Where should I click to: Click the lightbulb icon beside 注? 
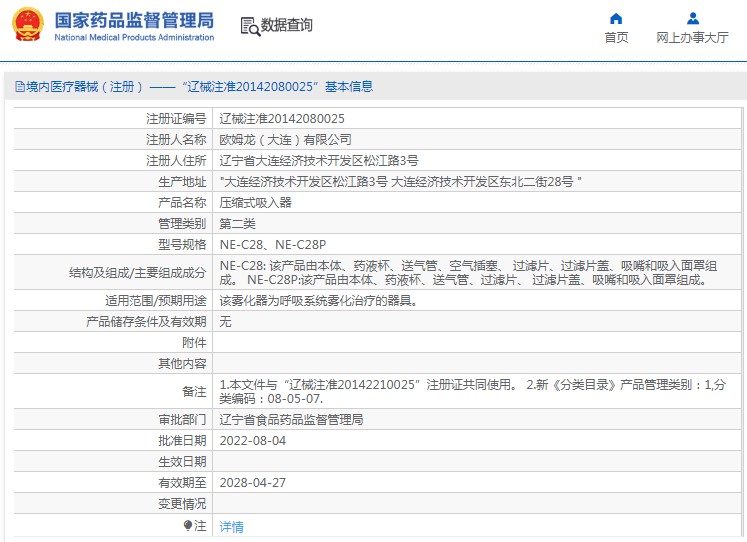(188, 525)
